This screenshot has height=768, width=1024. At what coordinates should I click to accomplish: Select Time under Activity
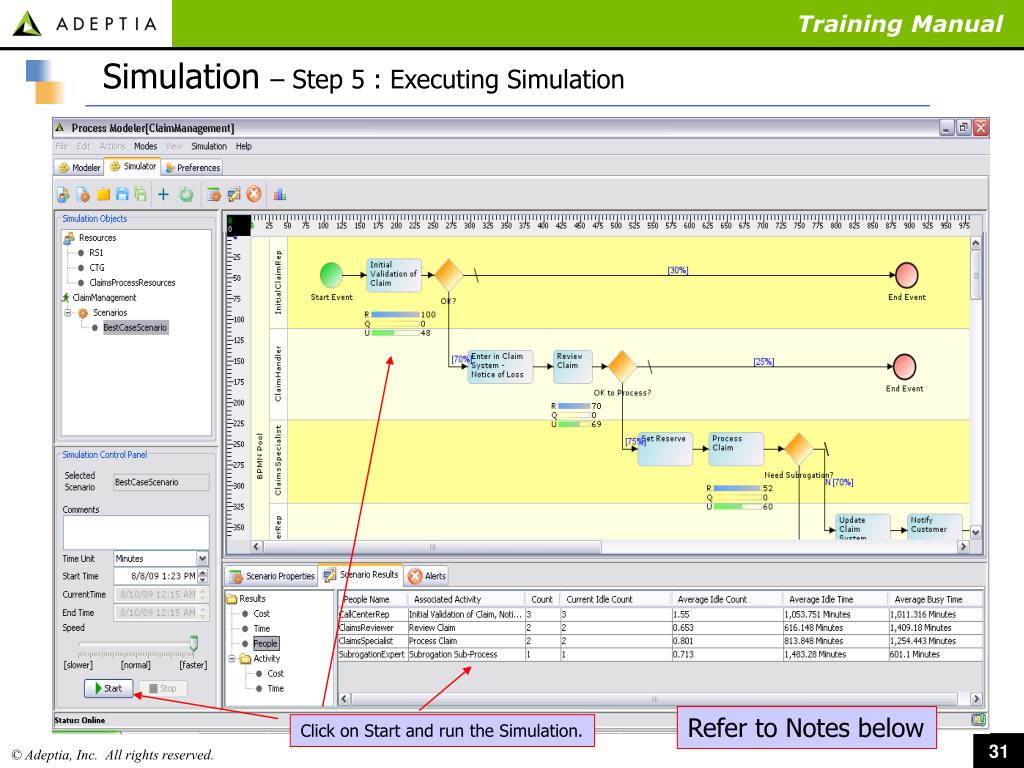tap(276, 688)
